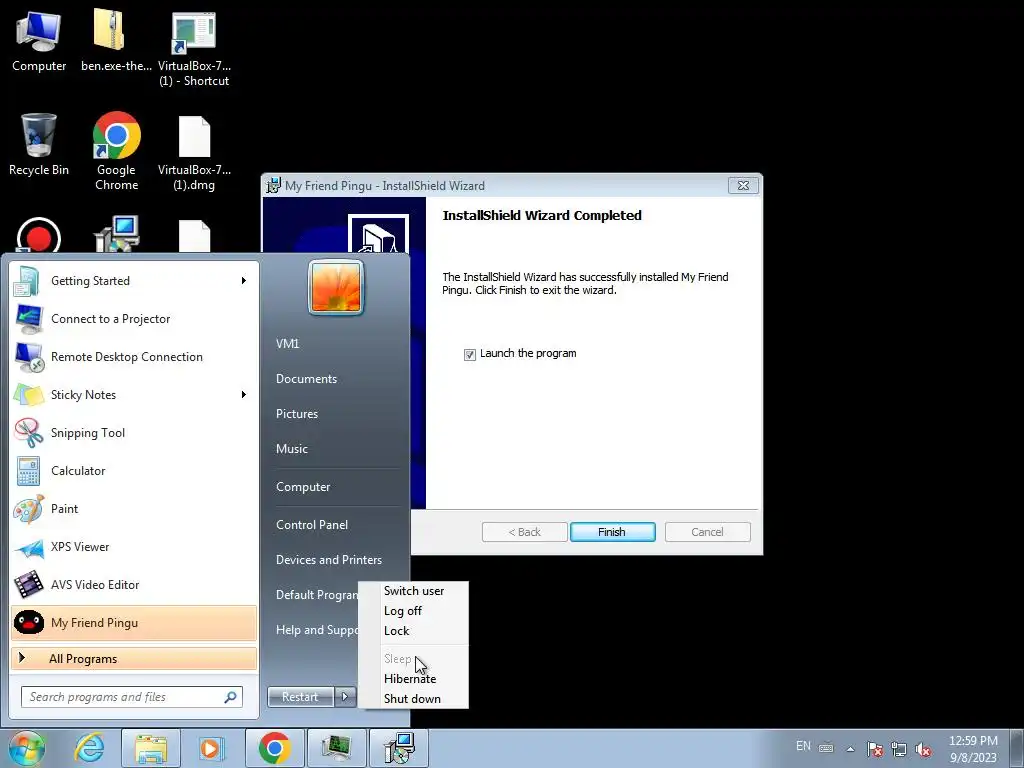
Task: Click the XPS Viewer paper plane icon
Action: point(29,547)
